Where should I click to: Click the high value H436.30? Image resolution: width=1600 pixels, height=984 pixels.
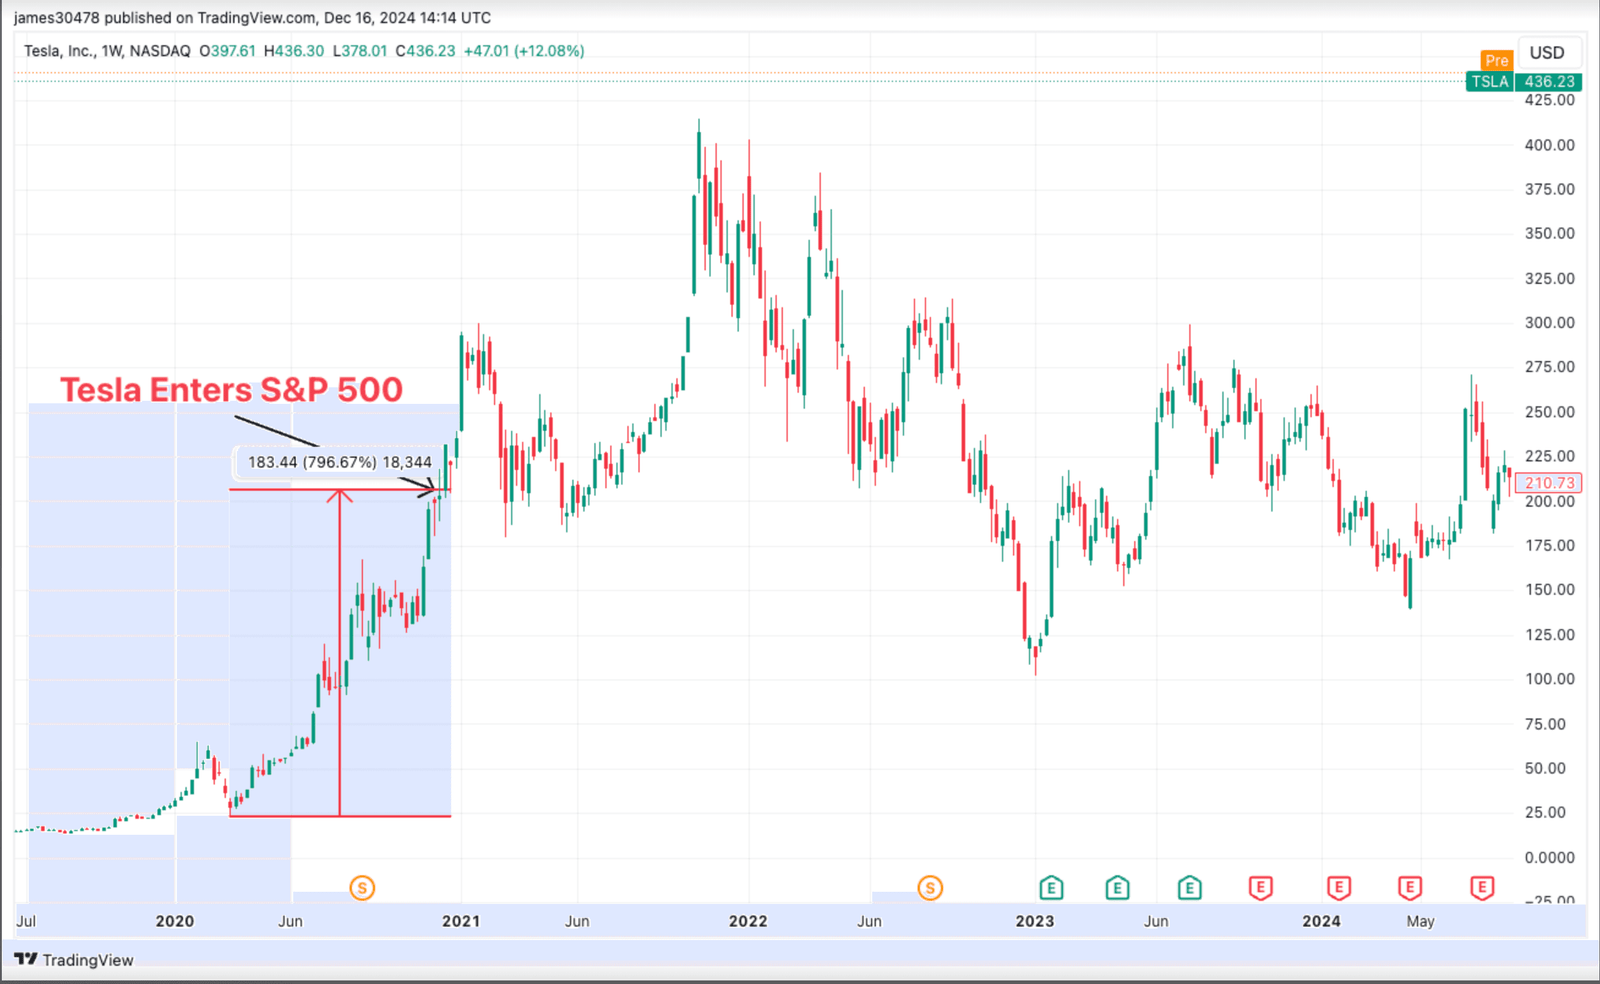[294, 51]
